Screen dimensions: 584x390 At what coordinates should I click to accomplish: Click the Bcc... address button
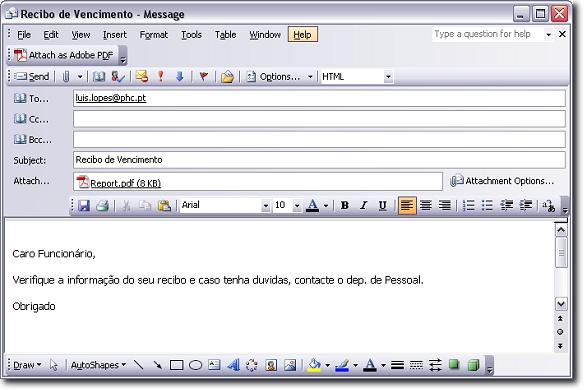32,140
